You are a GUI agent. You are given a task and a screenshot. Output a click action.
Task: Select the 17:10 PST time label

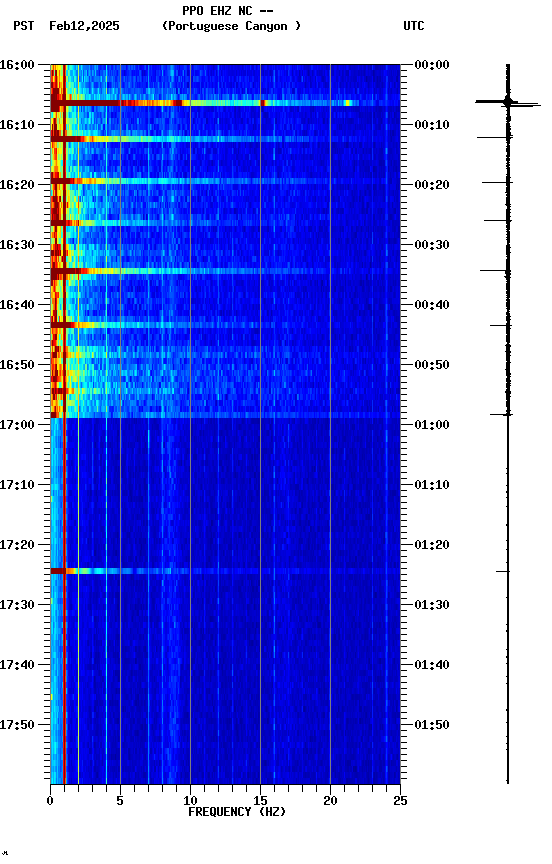tap(17, 485)
